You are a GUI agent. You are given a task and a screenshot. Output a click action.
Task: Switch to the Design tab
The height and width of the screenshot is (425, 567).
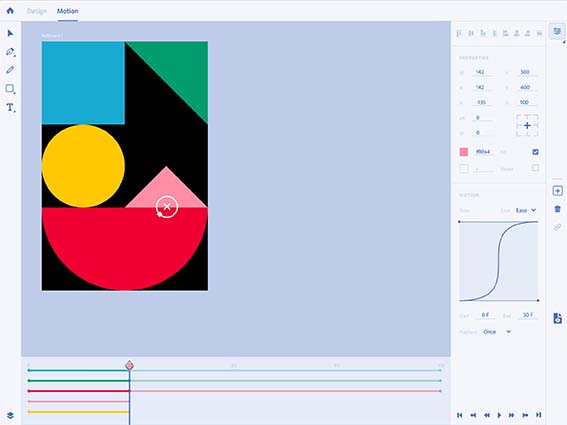(37, 11)
